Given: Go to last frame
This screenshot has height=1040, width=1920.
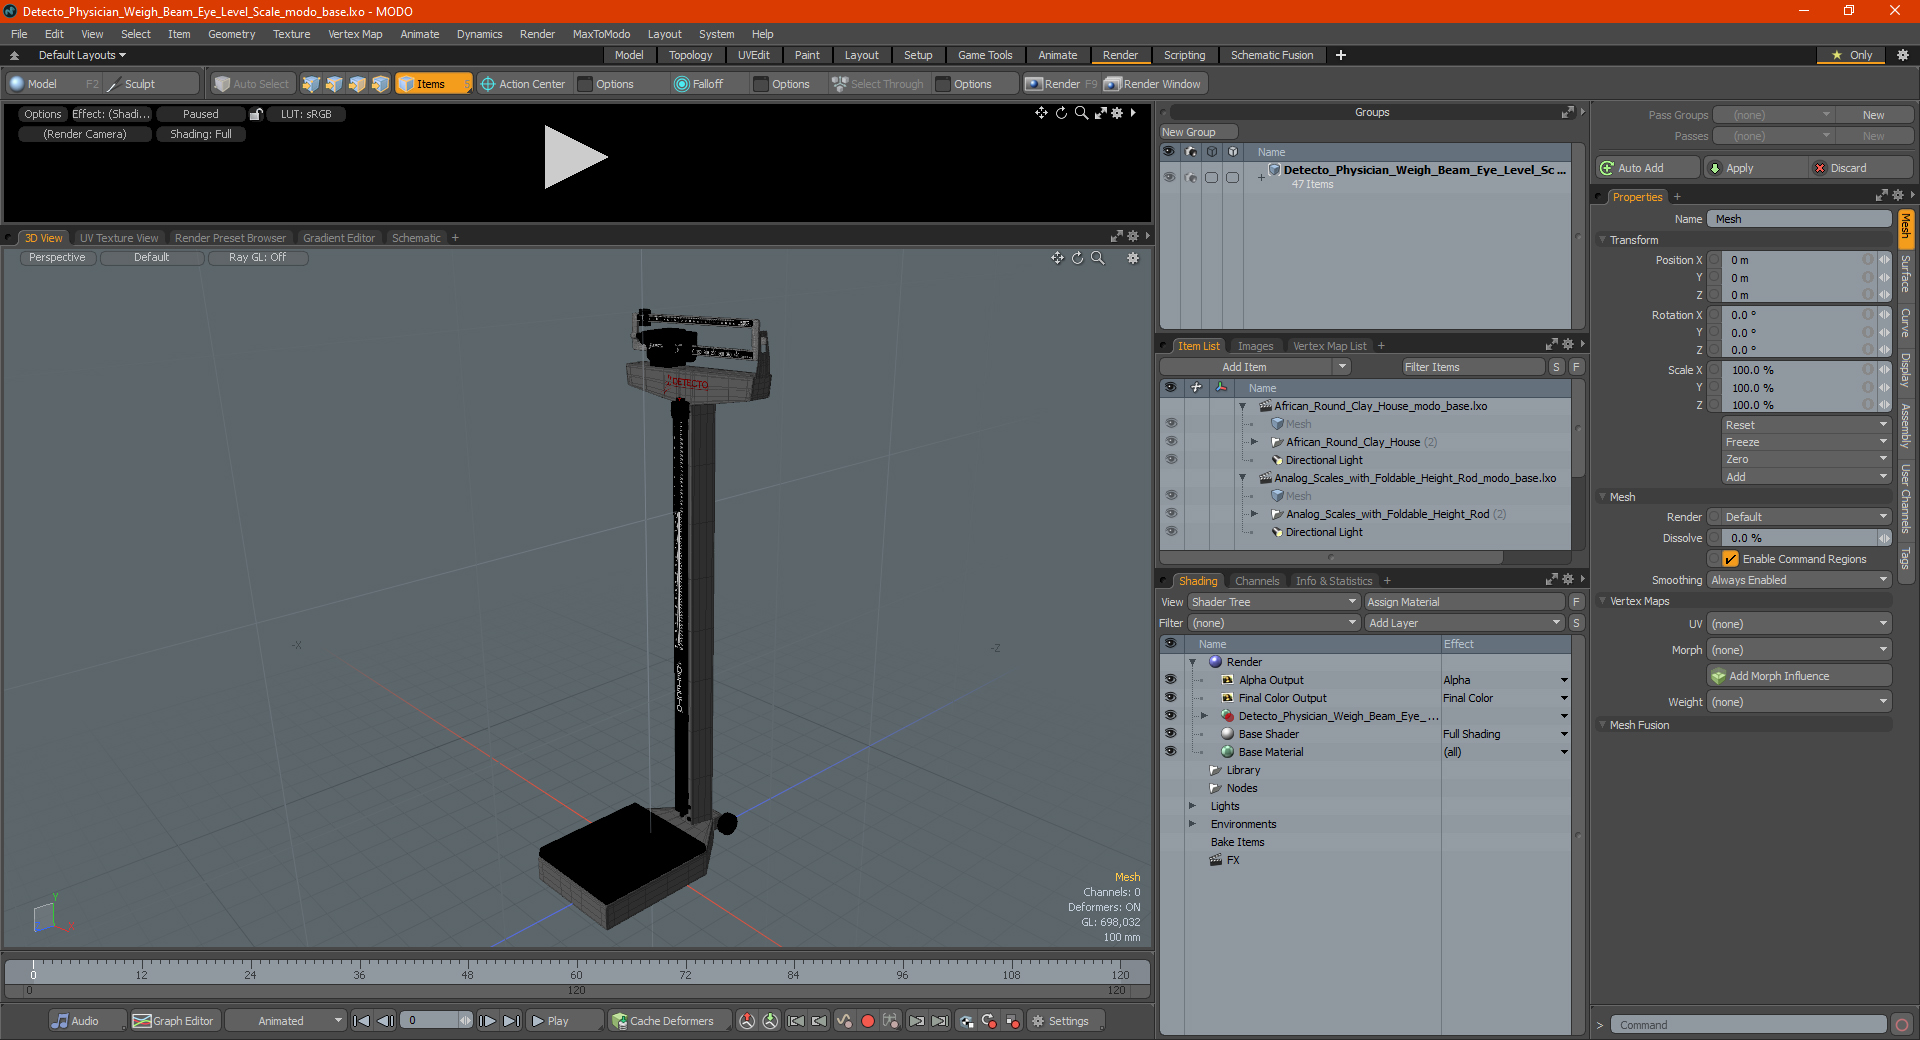Looking at the screenshot, I should [511, 1021].
